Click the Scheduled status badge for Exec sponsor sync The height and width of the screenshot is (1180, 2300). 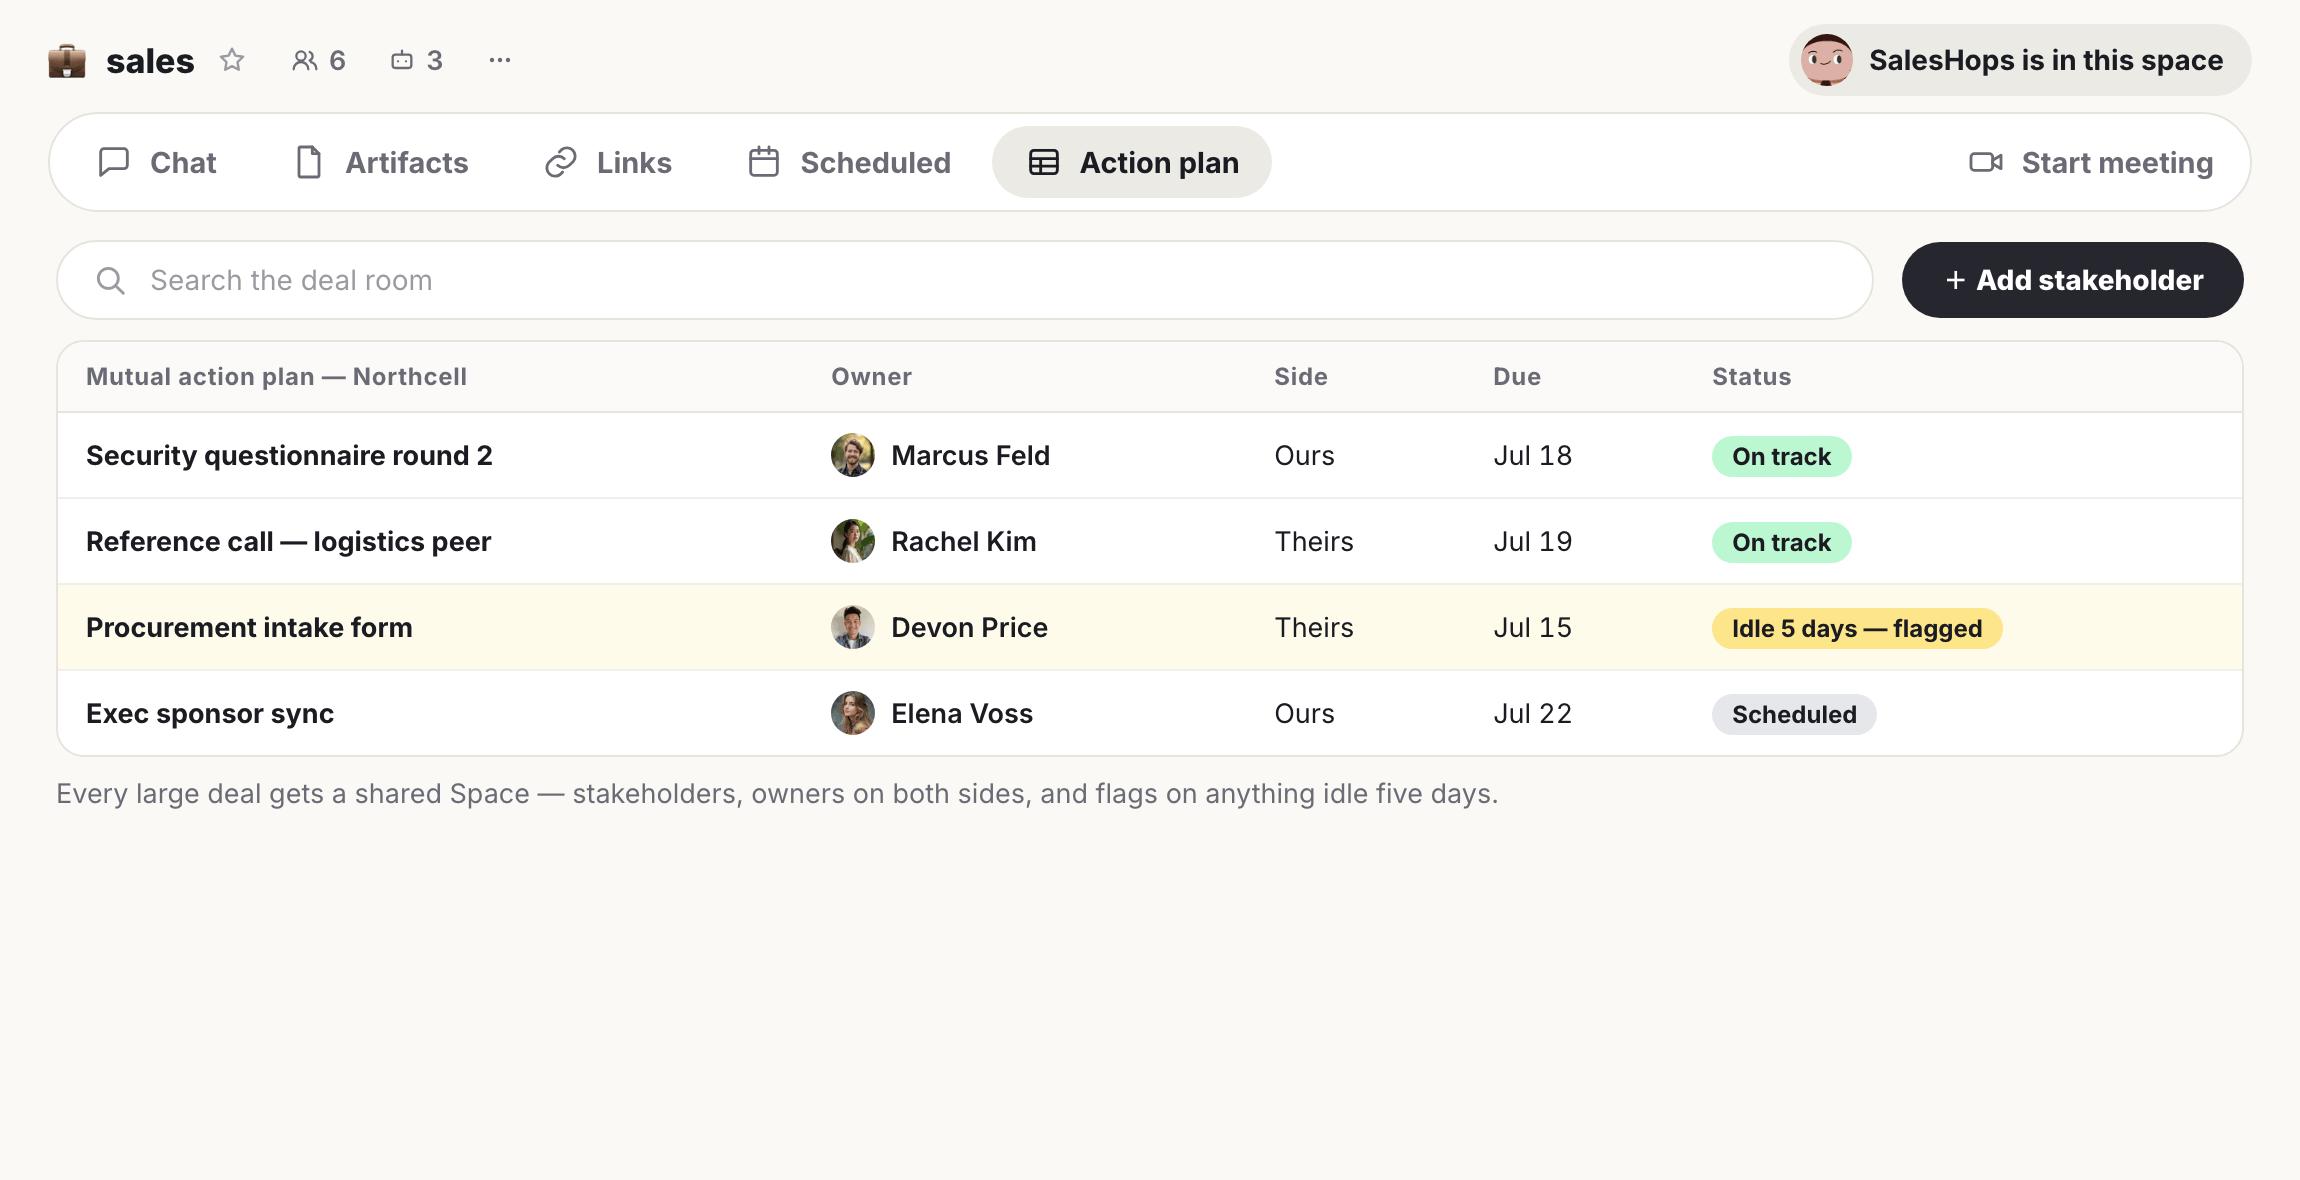[1794, 715]
